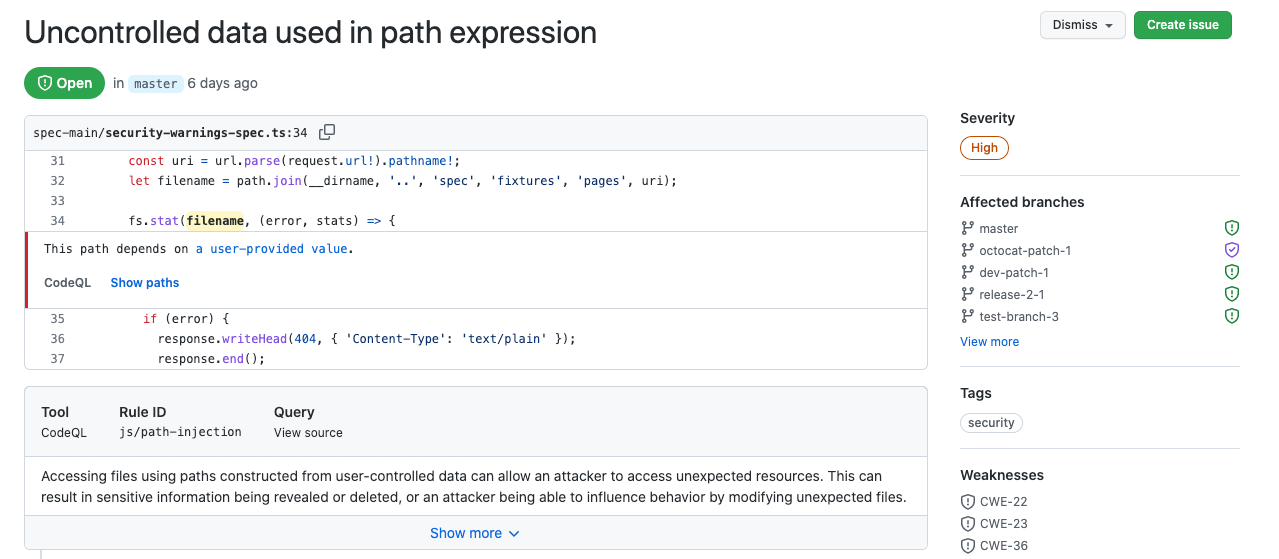
Task: Click Show paths under the CodeQL alert
Action: (145, 283)
